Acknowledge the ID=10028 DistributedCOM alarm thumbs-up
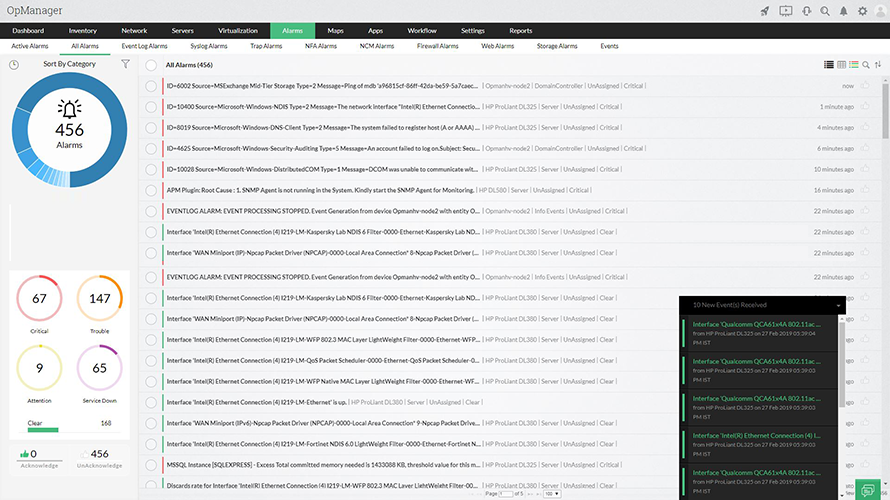The height and width of the screenshot is (500, 890). click(x=864, y=169)
